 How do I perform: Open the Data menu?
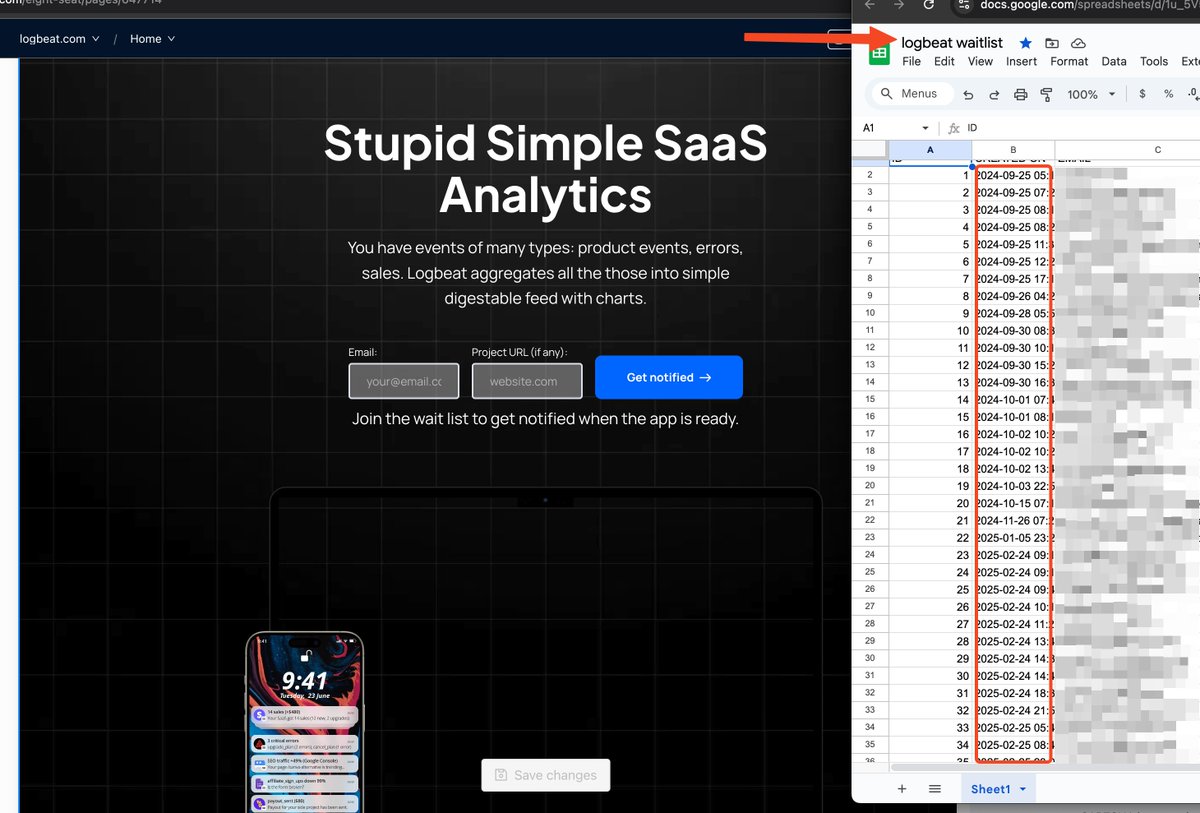(x=1114, y=61)
